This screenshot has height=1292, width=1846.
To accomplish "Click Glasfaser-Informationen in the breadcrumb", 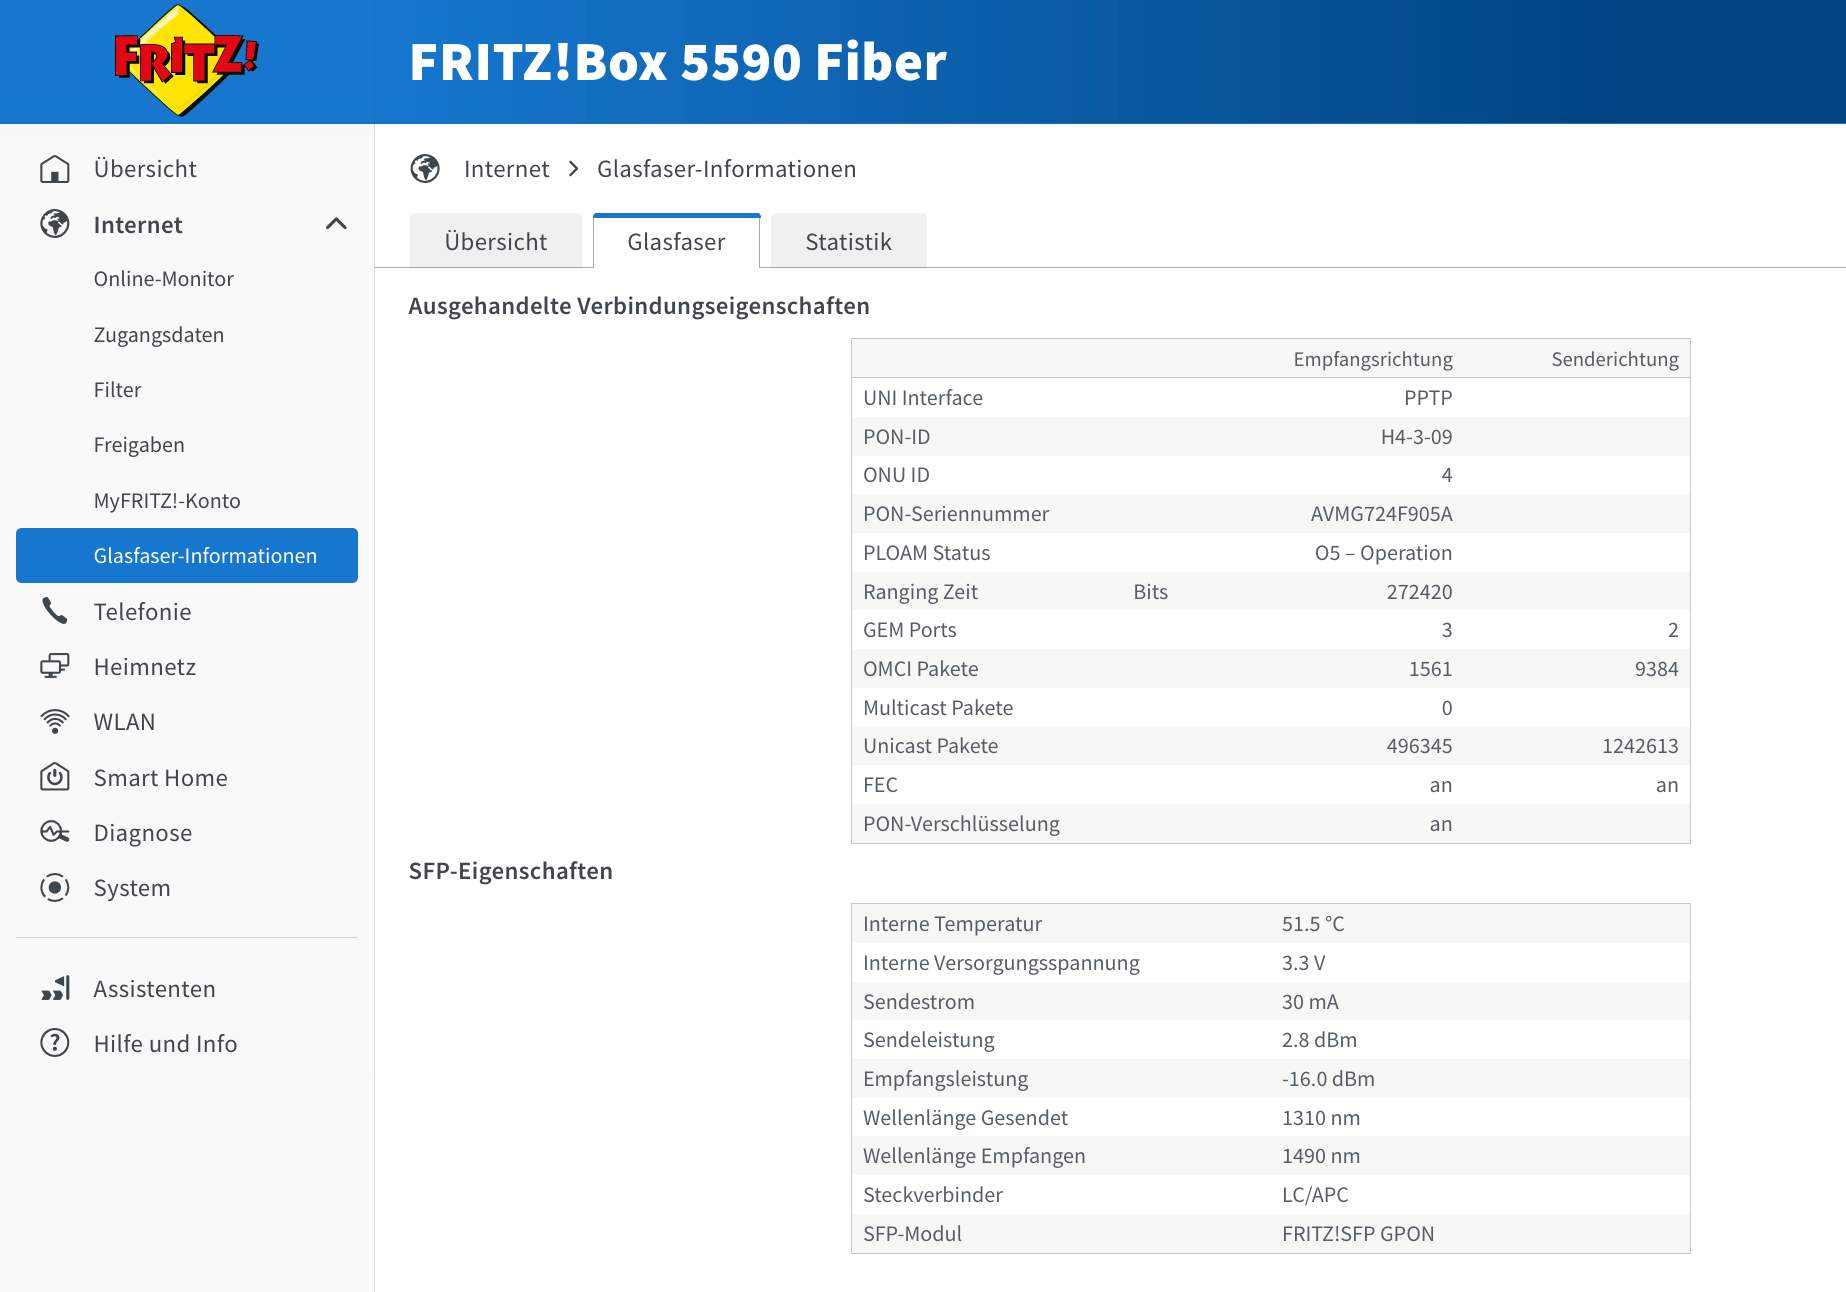I will [727, 169].
